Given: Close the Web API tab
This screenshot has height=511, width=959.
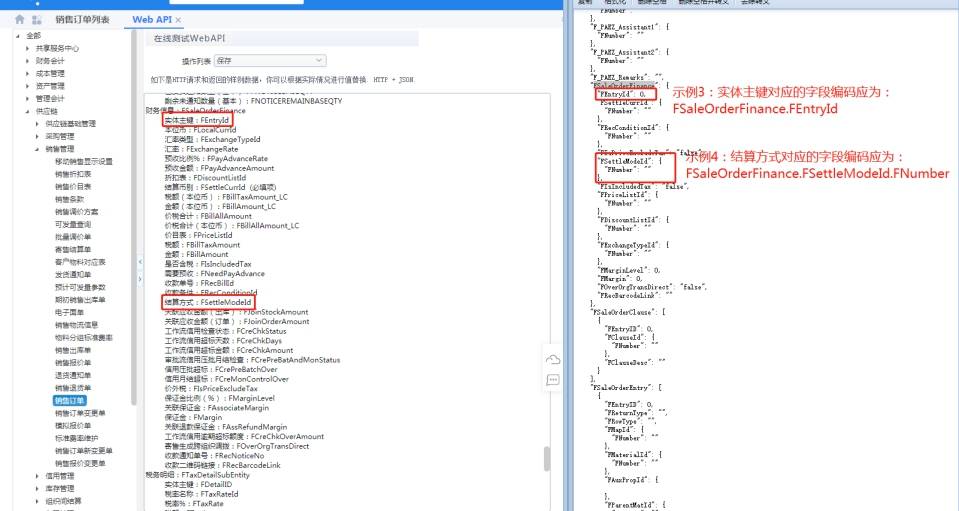Looking at the screenshot, I should click(178, 20).
